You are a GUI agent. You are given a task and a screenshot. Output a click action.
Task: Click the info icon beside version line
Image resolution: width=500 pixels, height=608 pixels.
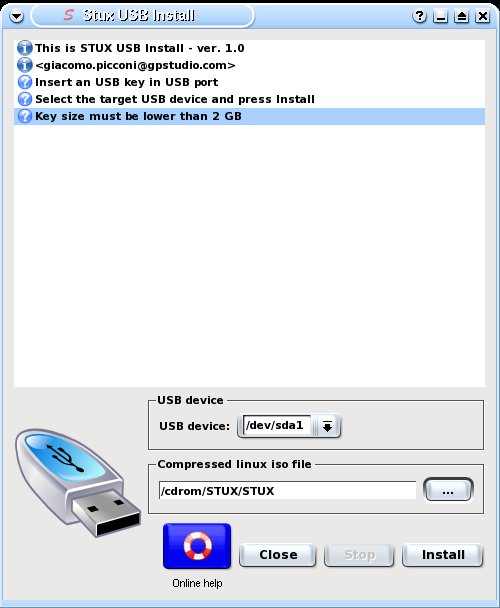tap(24, 48)
